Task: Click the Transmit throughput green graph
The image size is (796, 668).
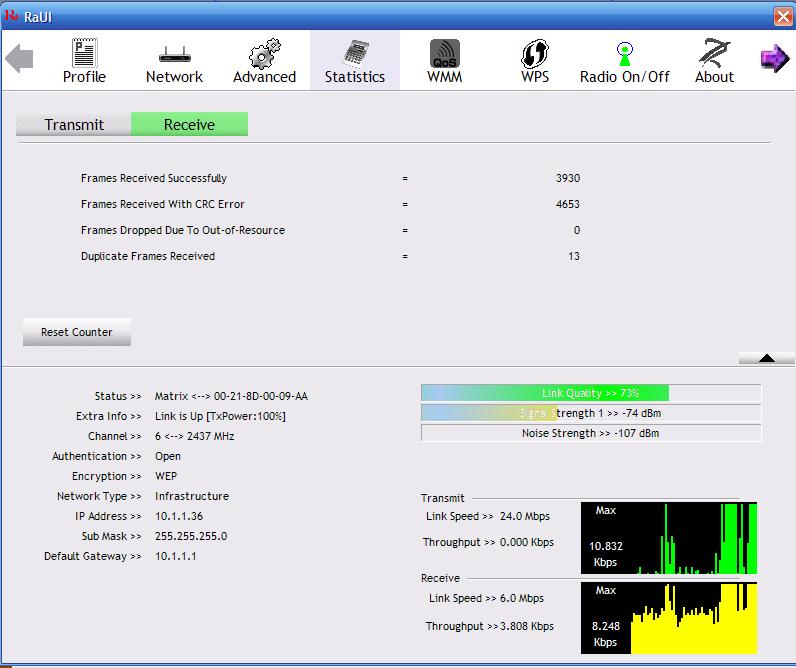Action: 669,538
